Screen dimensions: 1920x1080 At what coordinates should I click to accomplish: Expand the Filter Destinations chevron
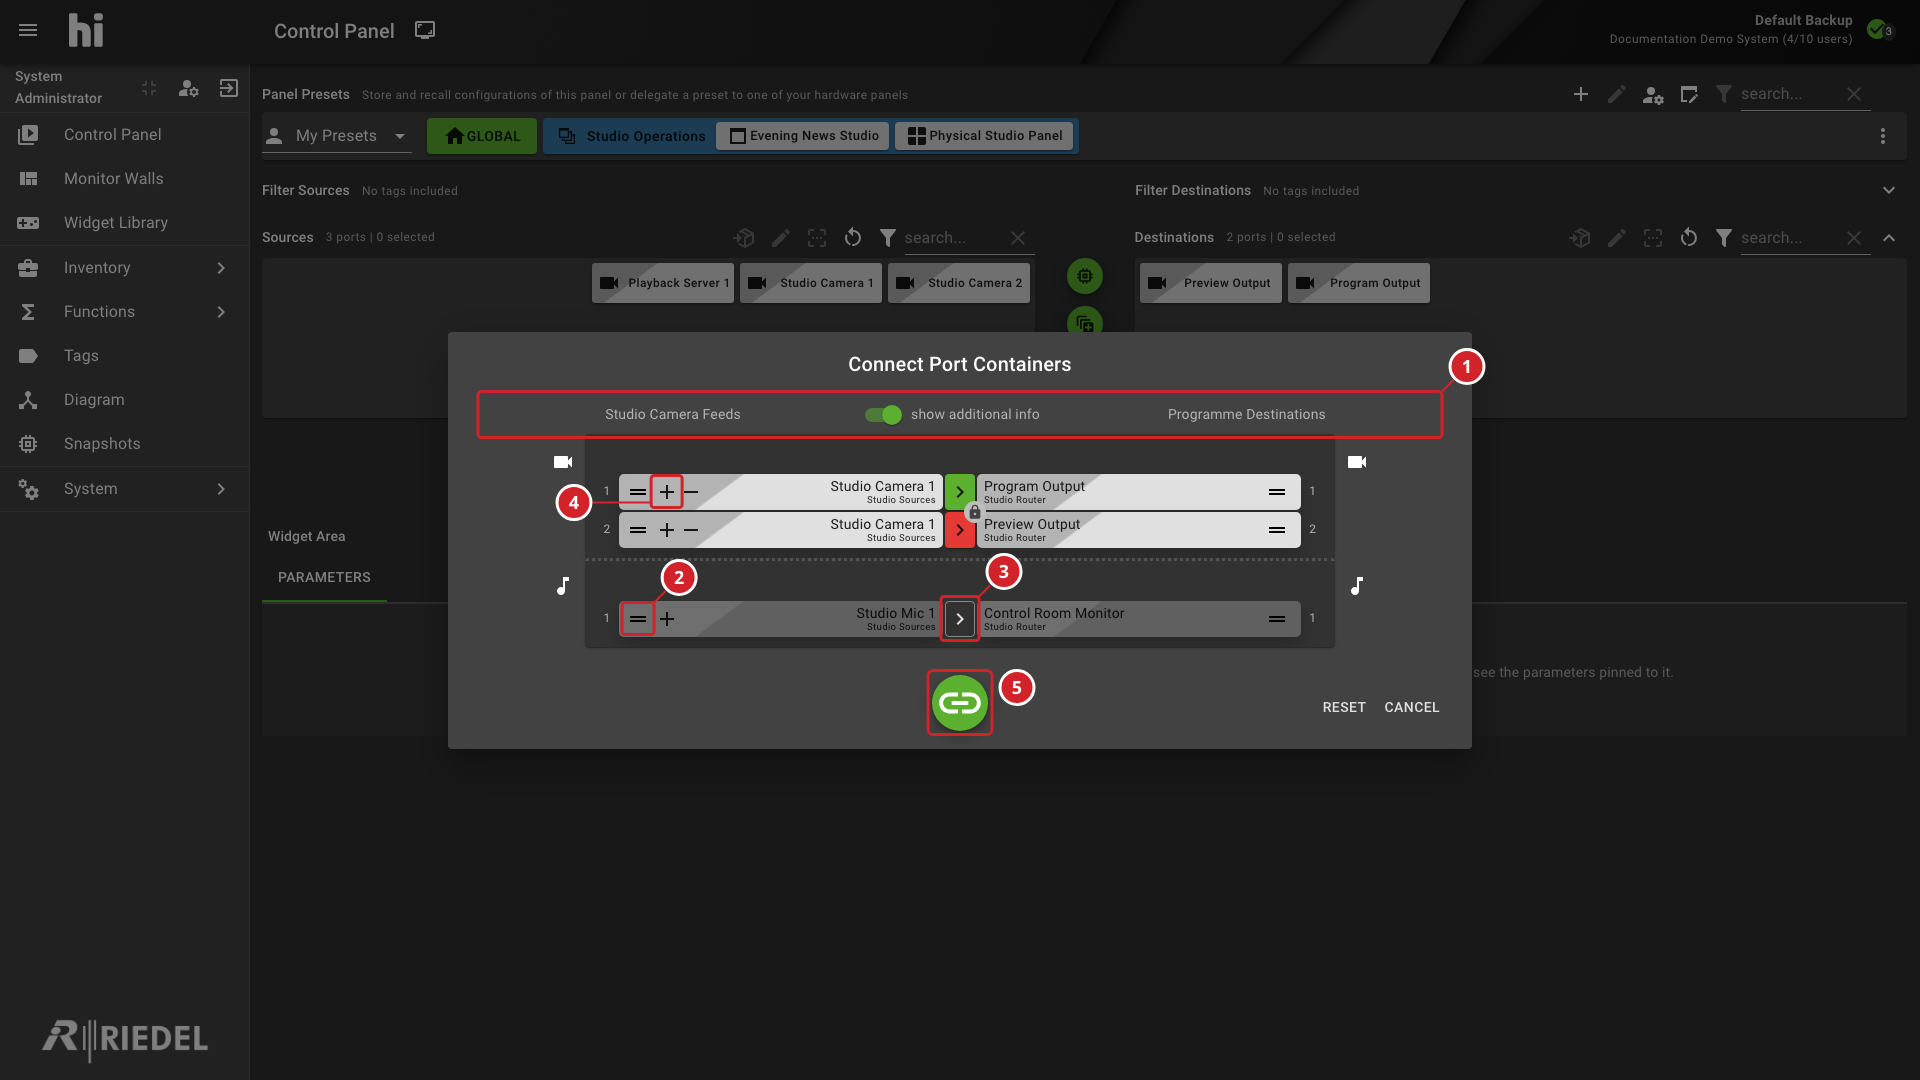click(1889, 190)
